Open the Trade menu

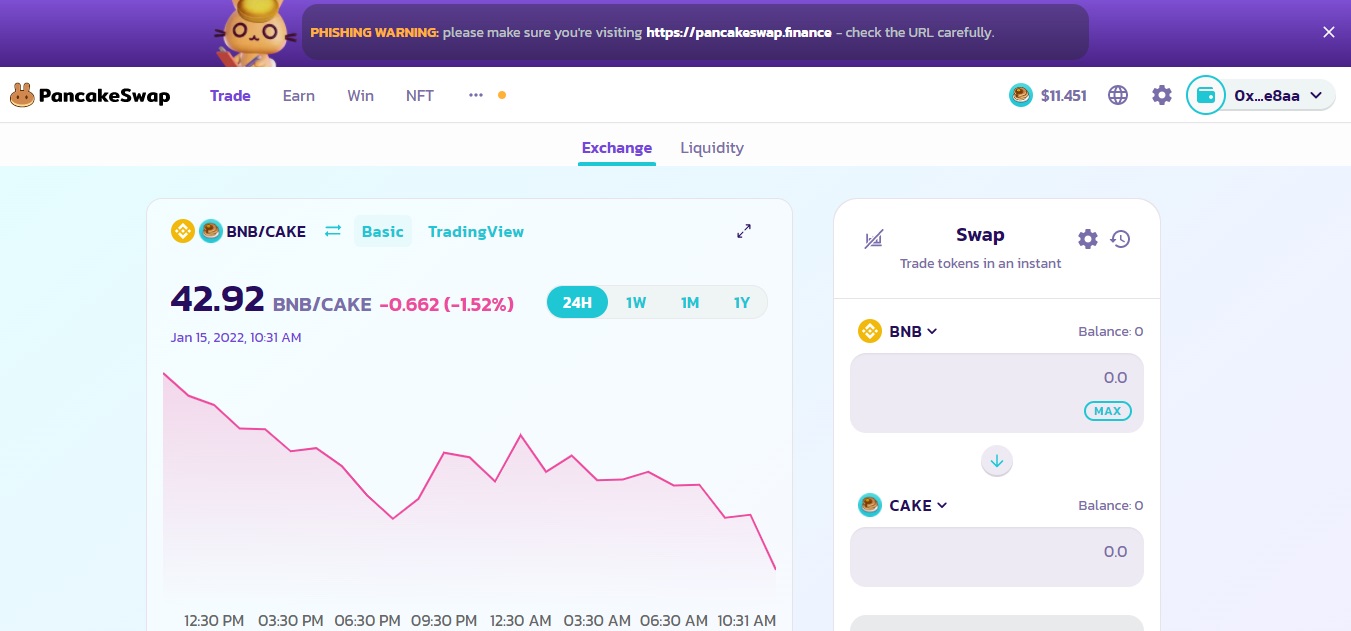pos(230,96)
